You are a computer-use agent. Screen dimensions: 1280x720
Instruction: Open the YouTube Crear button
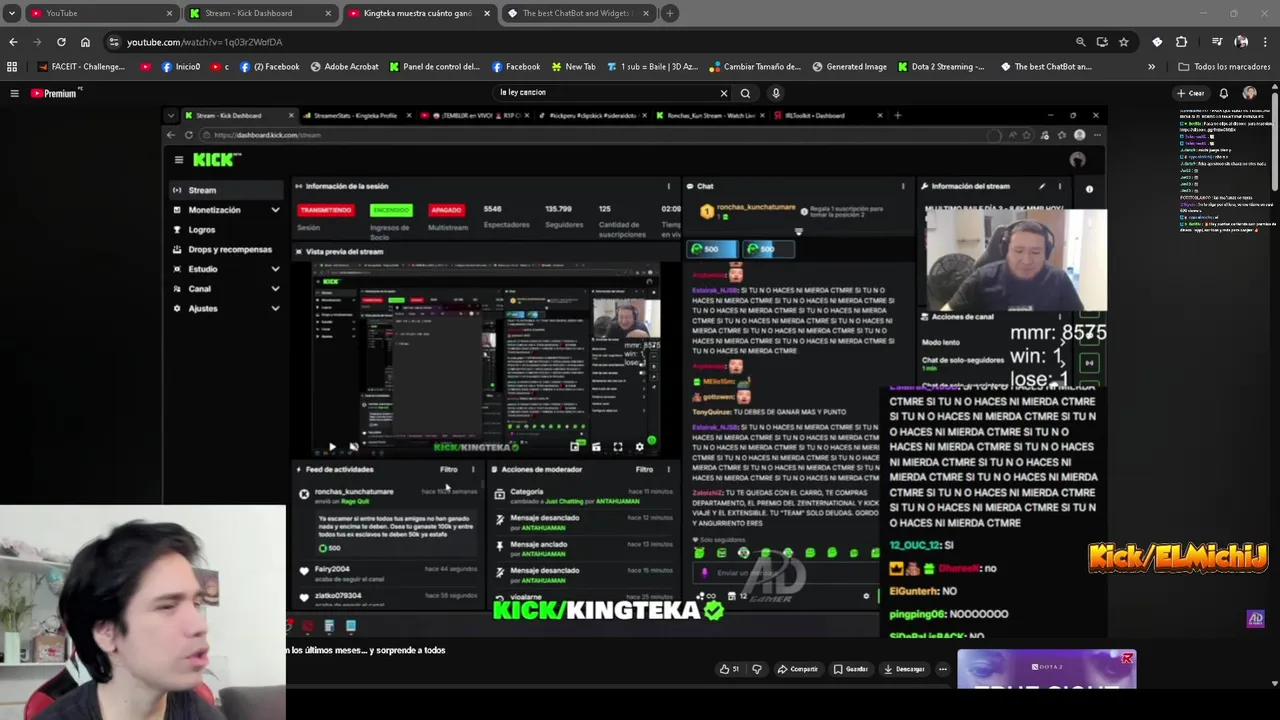pos(1190,93)
